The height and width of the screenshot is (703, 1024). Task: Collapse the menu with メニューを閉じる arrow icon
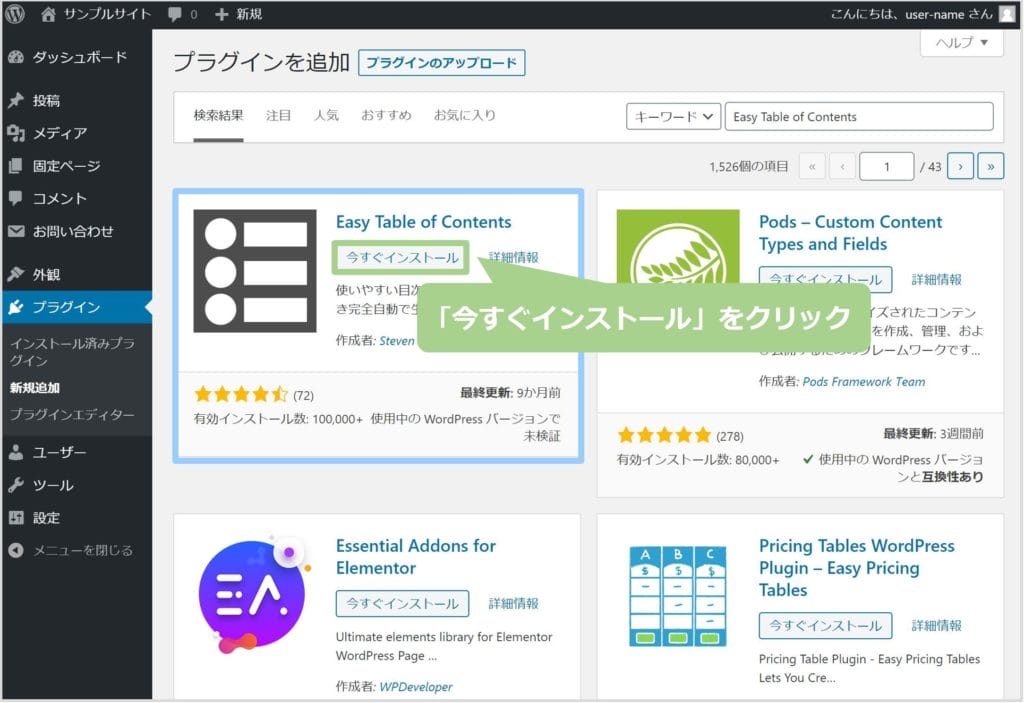16,551
